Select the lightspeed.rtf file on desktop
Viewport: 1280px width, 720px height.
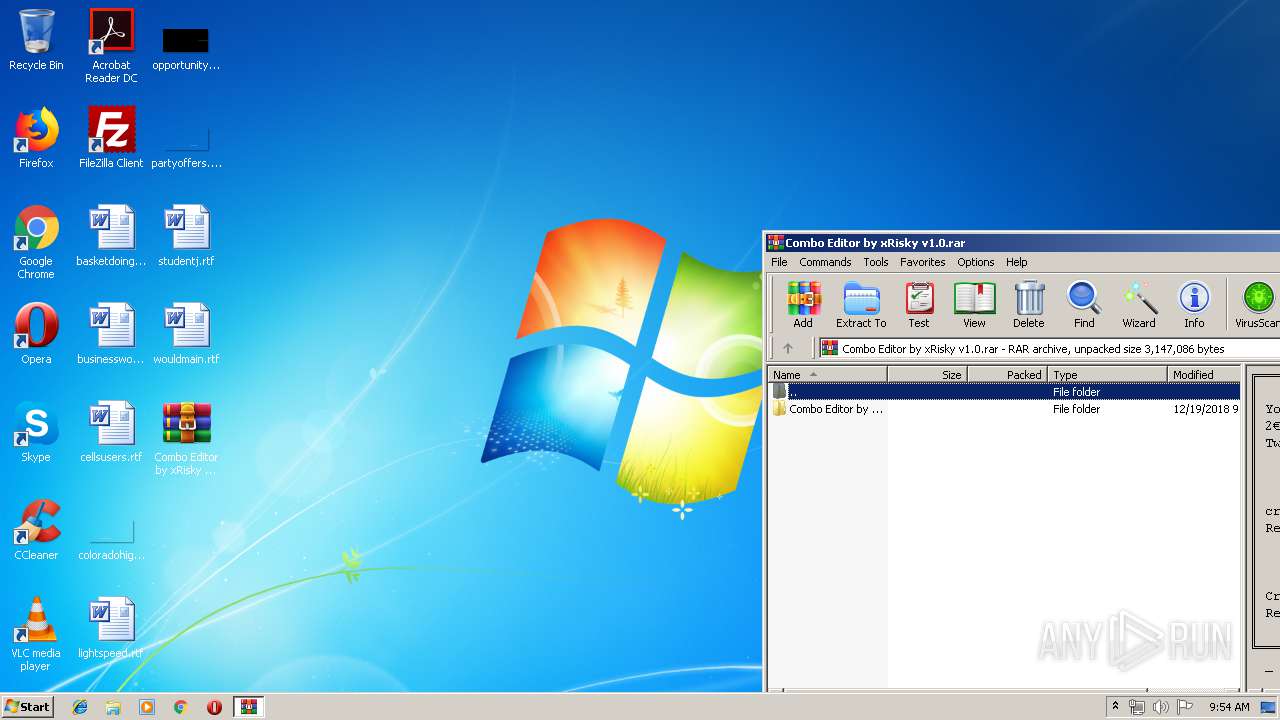111,628
